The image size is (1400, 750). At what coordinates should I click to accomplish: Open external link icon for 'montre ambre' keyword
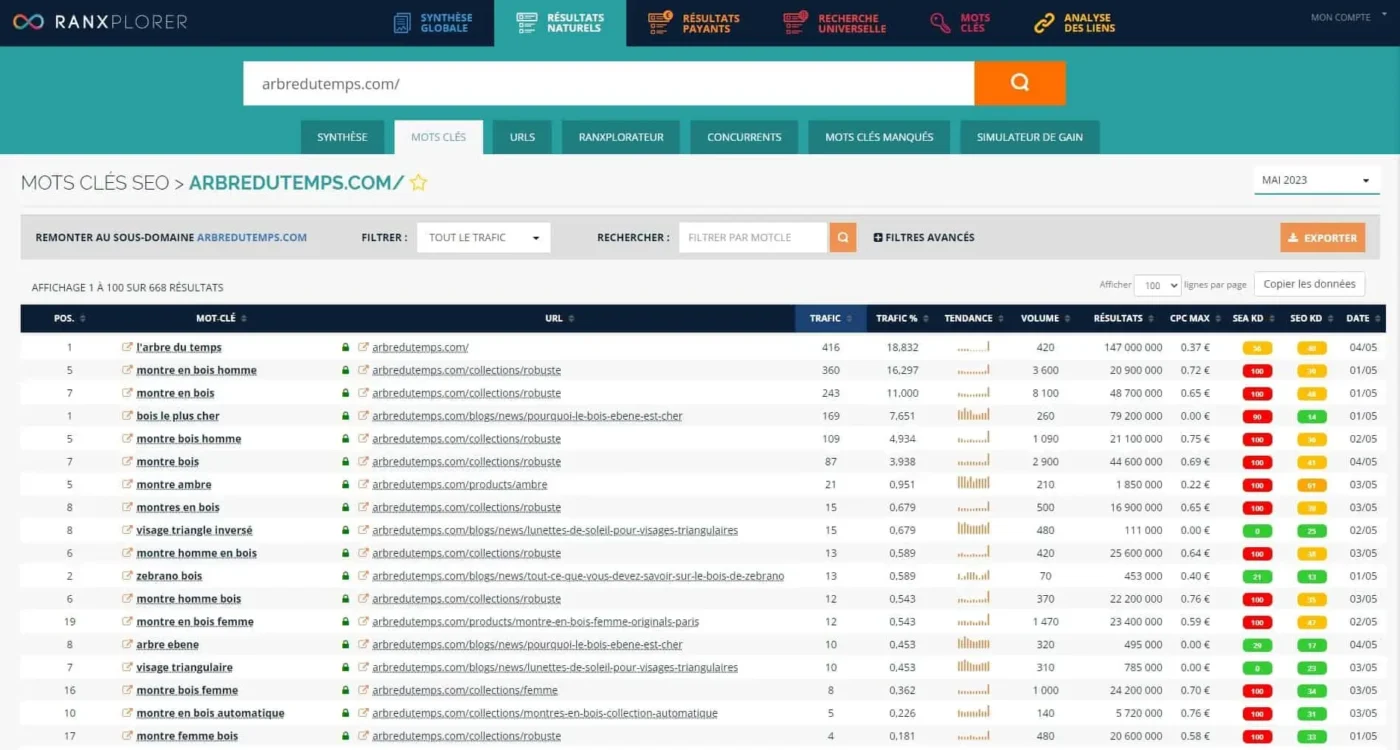pos(127,484)
